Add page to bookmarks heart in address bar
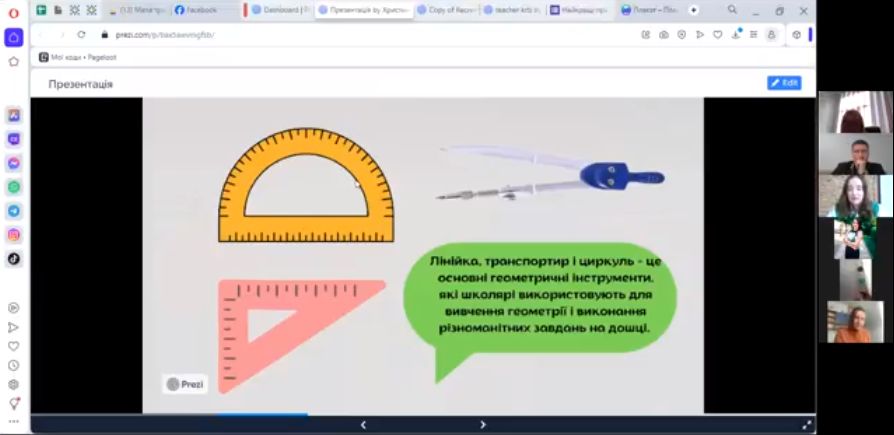This screenshot has width=894, height=435. [718, 34]
